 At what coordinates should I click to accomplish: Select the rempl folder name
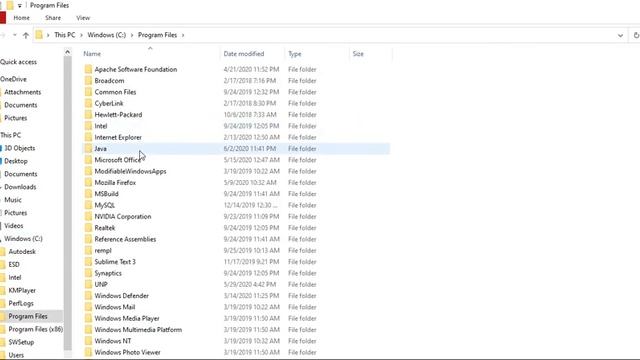(103, 251)
